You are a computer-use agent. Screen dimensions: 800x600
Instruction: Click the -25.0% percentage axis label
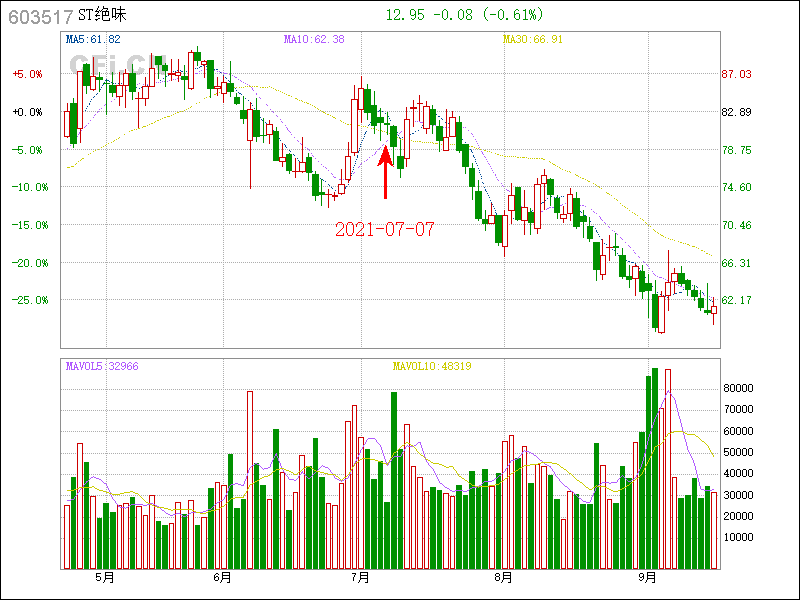(27, 300)
